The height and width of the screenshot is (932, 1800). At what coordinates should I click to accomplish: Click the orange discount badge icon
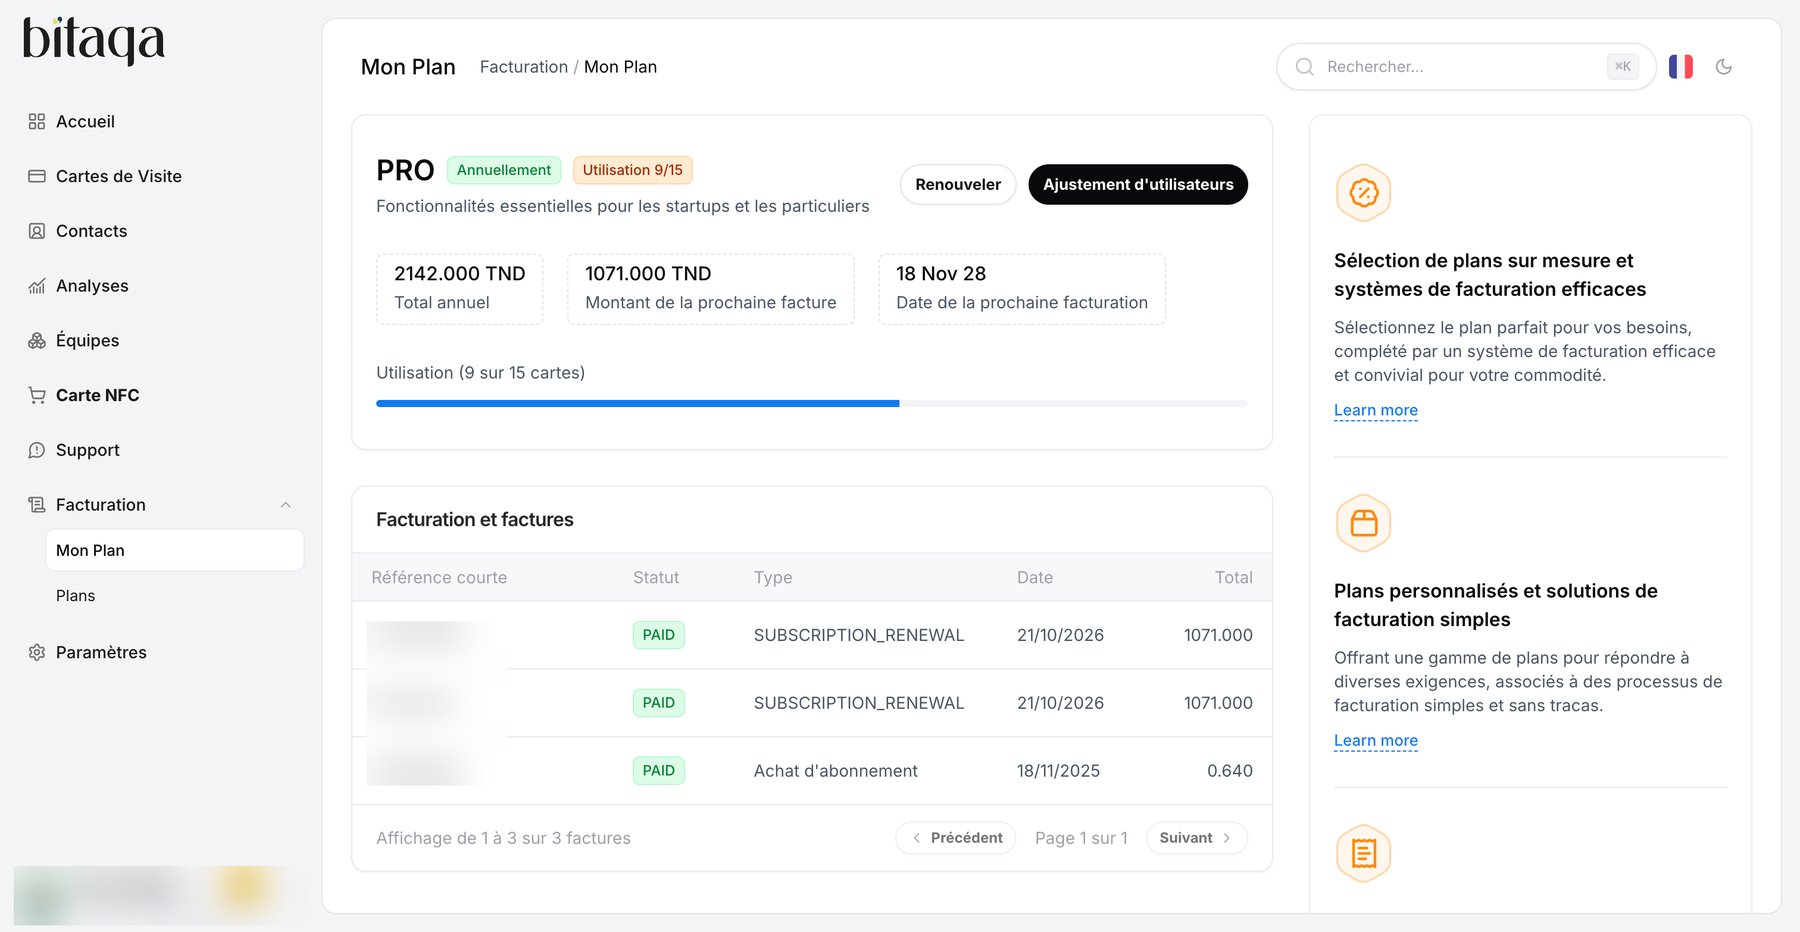pyautogui.click(x=1364, y=193)
